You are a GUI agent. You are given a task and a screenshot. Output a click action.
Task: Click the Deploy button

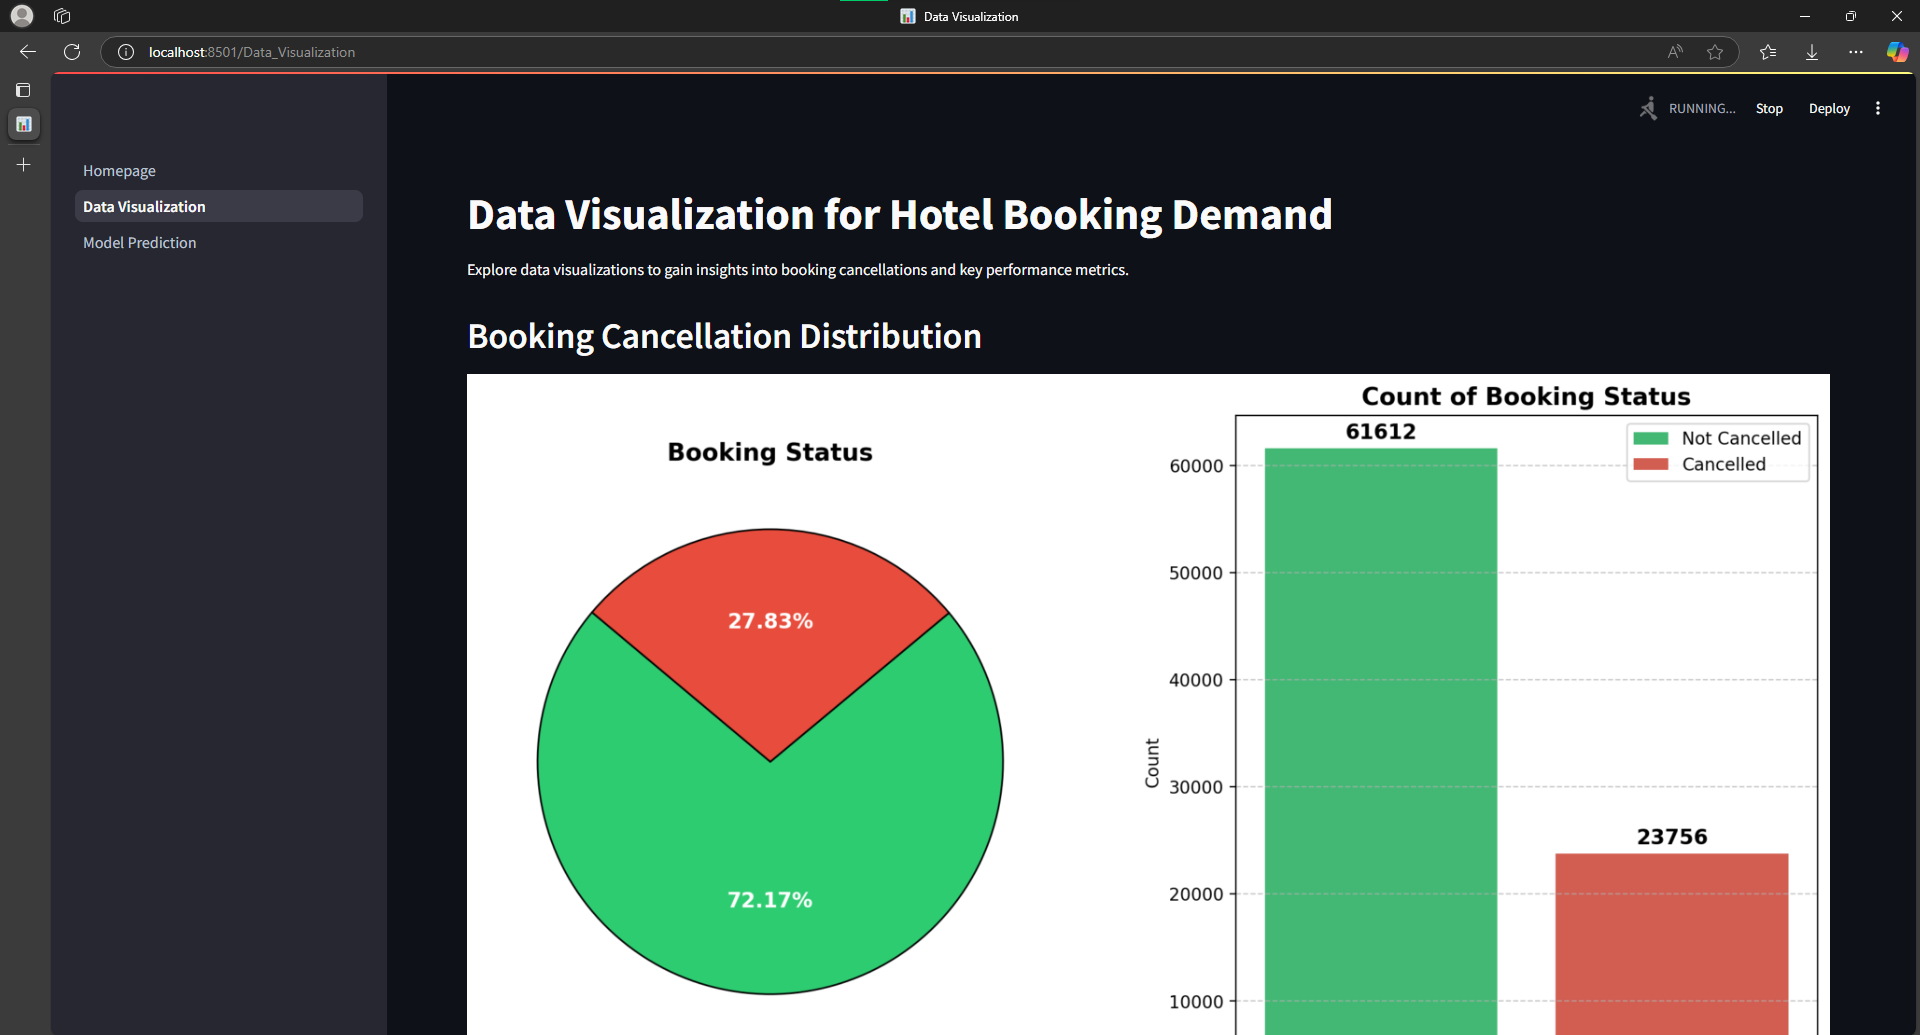point(1829,108)
